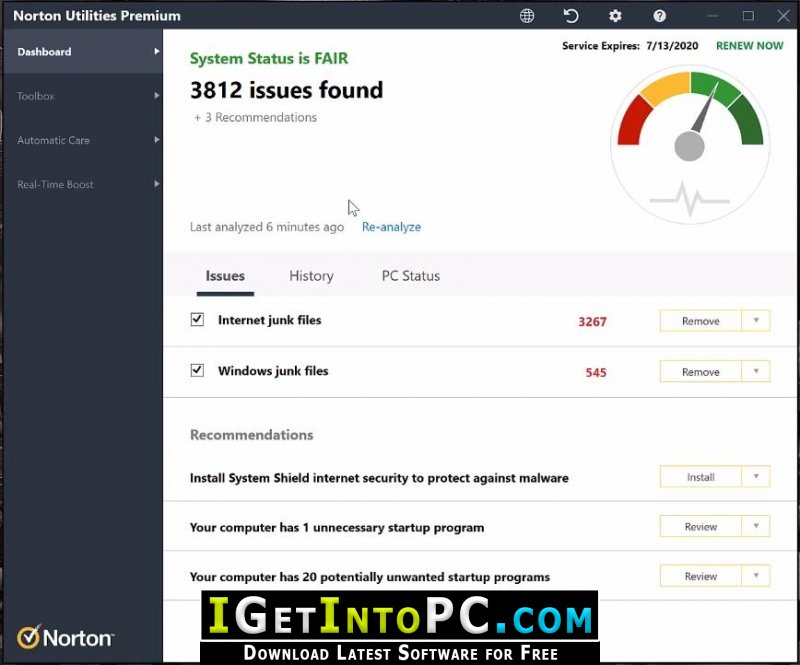
Task: Review the 20 potentially unwanted startup programs
Action: 700,577
